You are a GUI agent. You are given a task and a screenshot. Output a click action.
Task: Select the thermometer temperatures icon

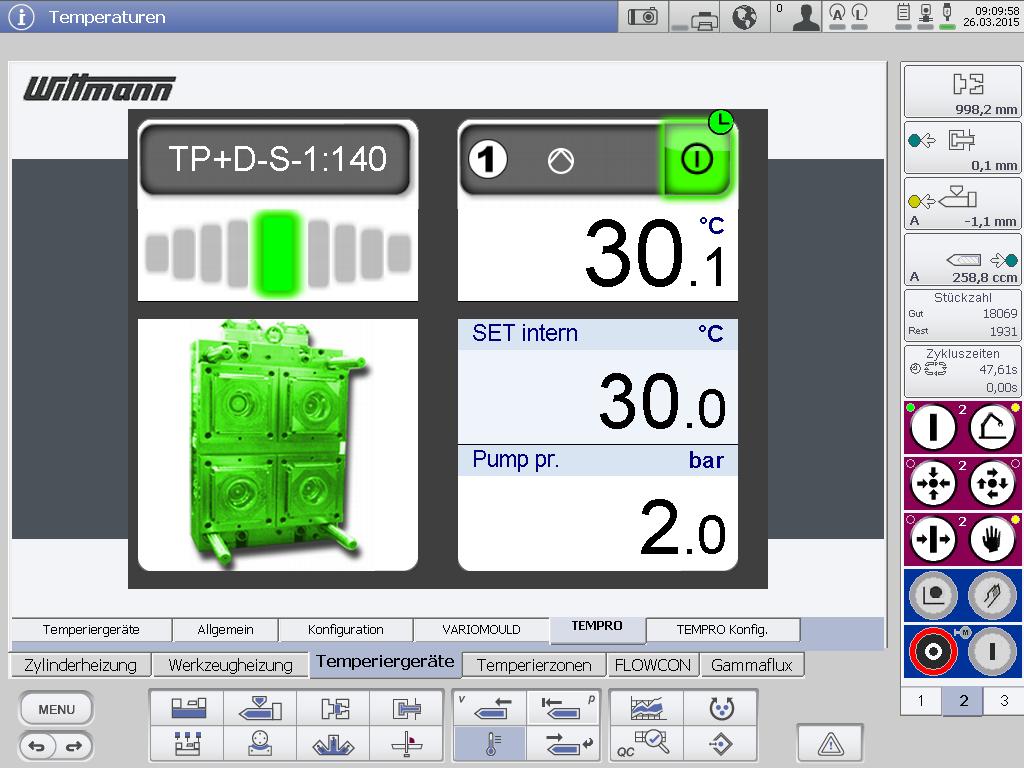(490, 744)
